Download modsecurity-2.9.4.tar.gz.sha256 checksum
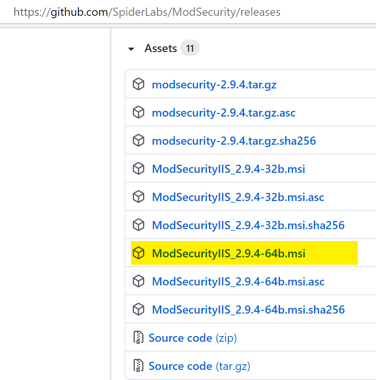Screen dimensions: 376x380 click(234, 141)
